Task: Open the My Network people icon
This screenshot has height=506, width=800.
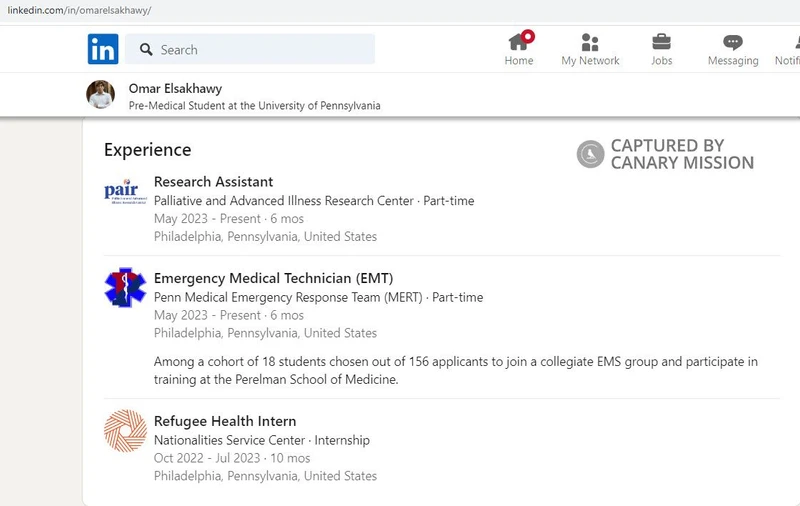Action: (x=590, y=42)
